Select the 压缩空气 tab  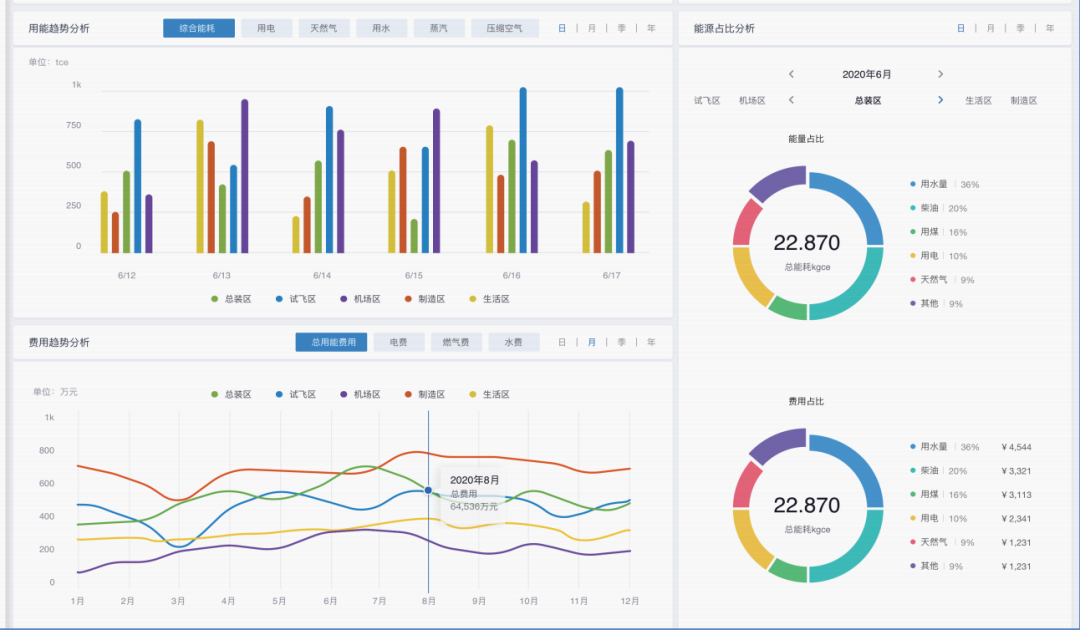point(505,28)
